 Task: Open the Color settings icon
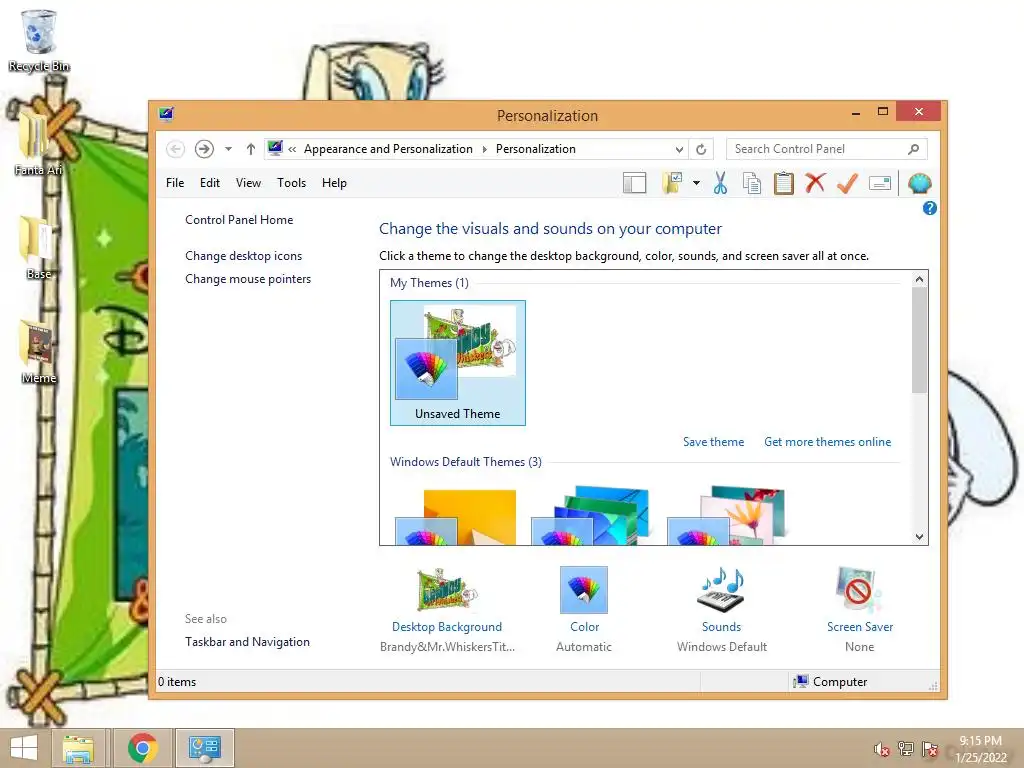point(584,590)
